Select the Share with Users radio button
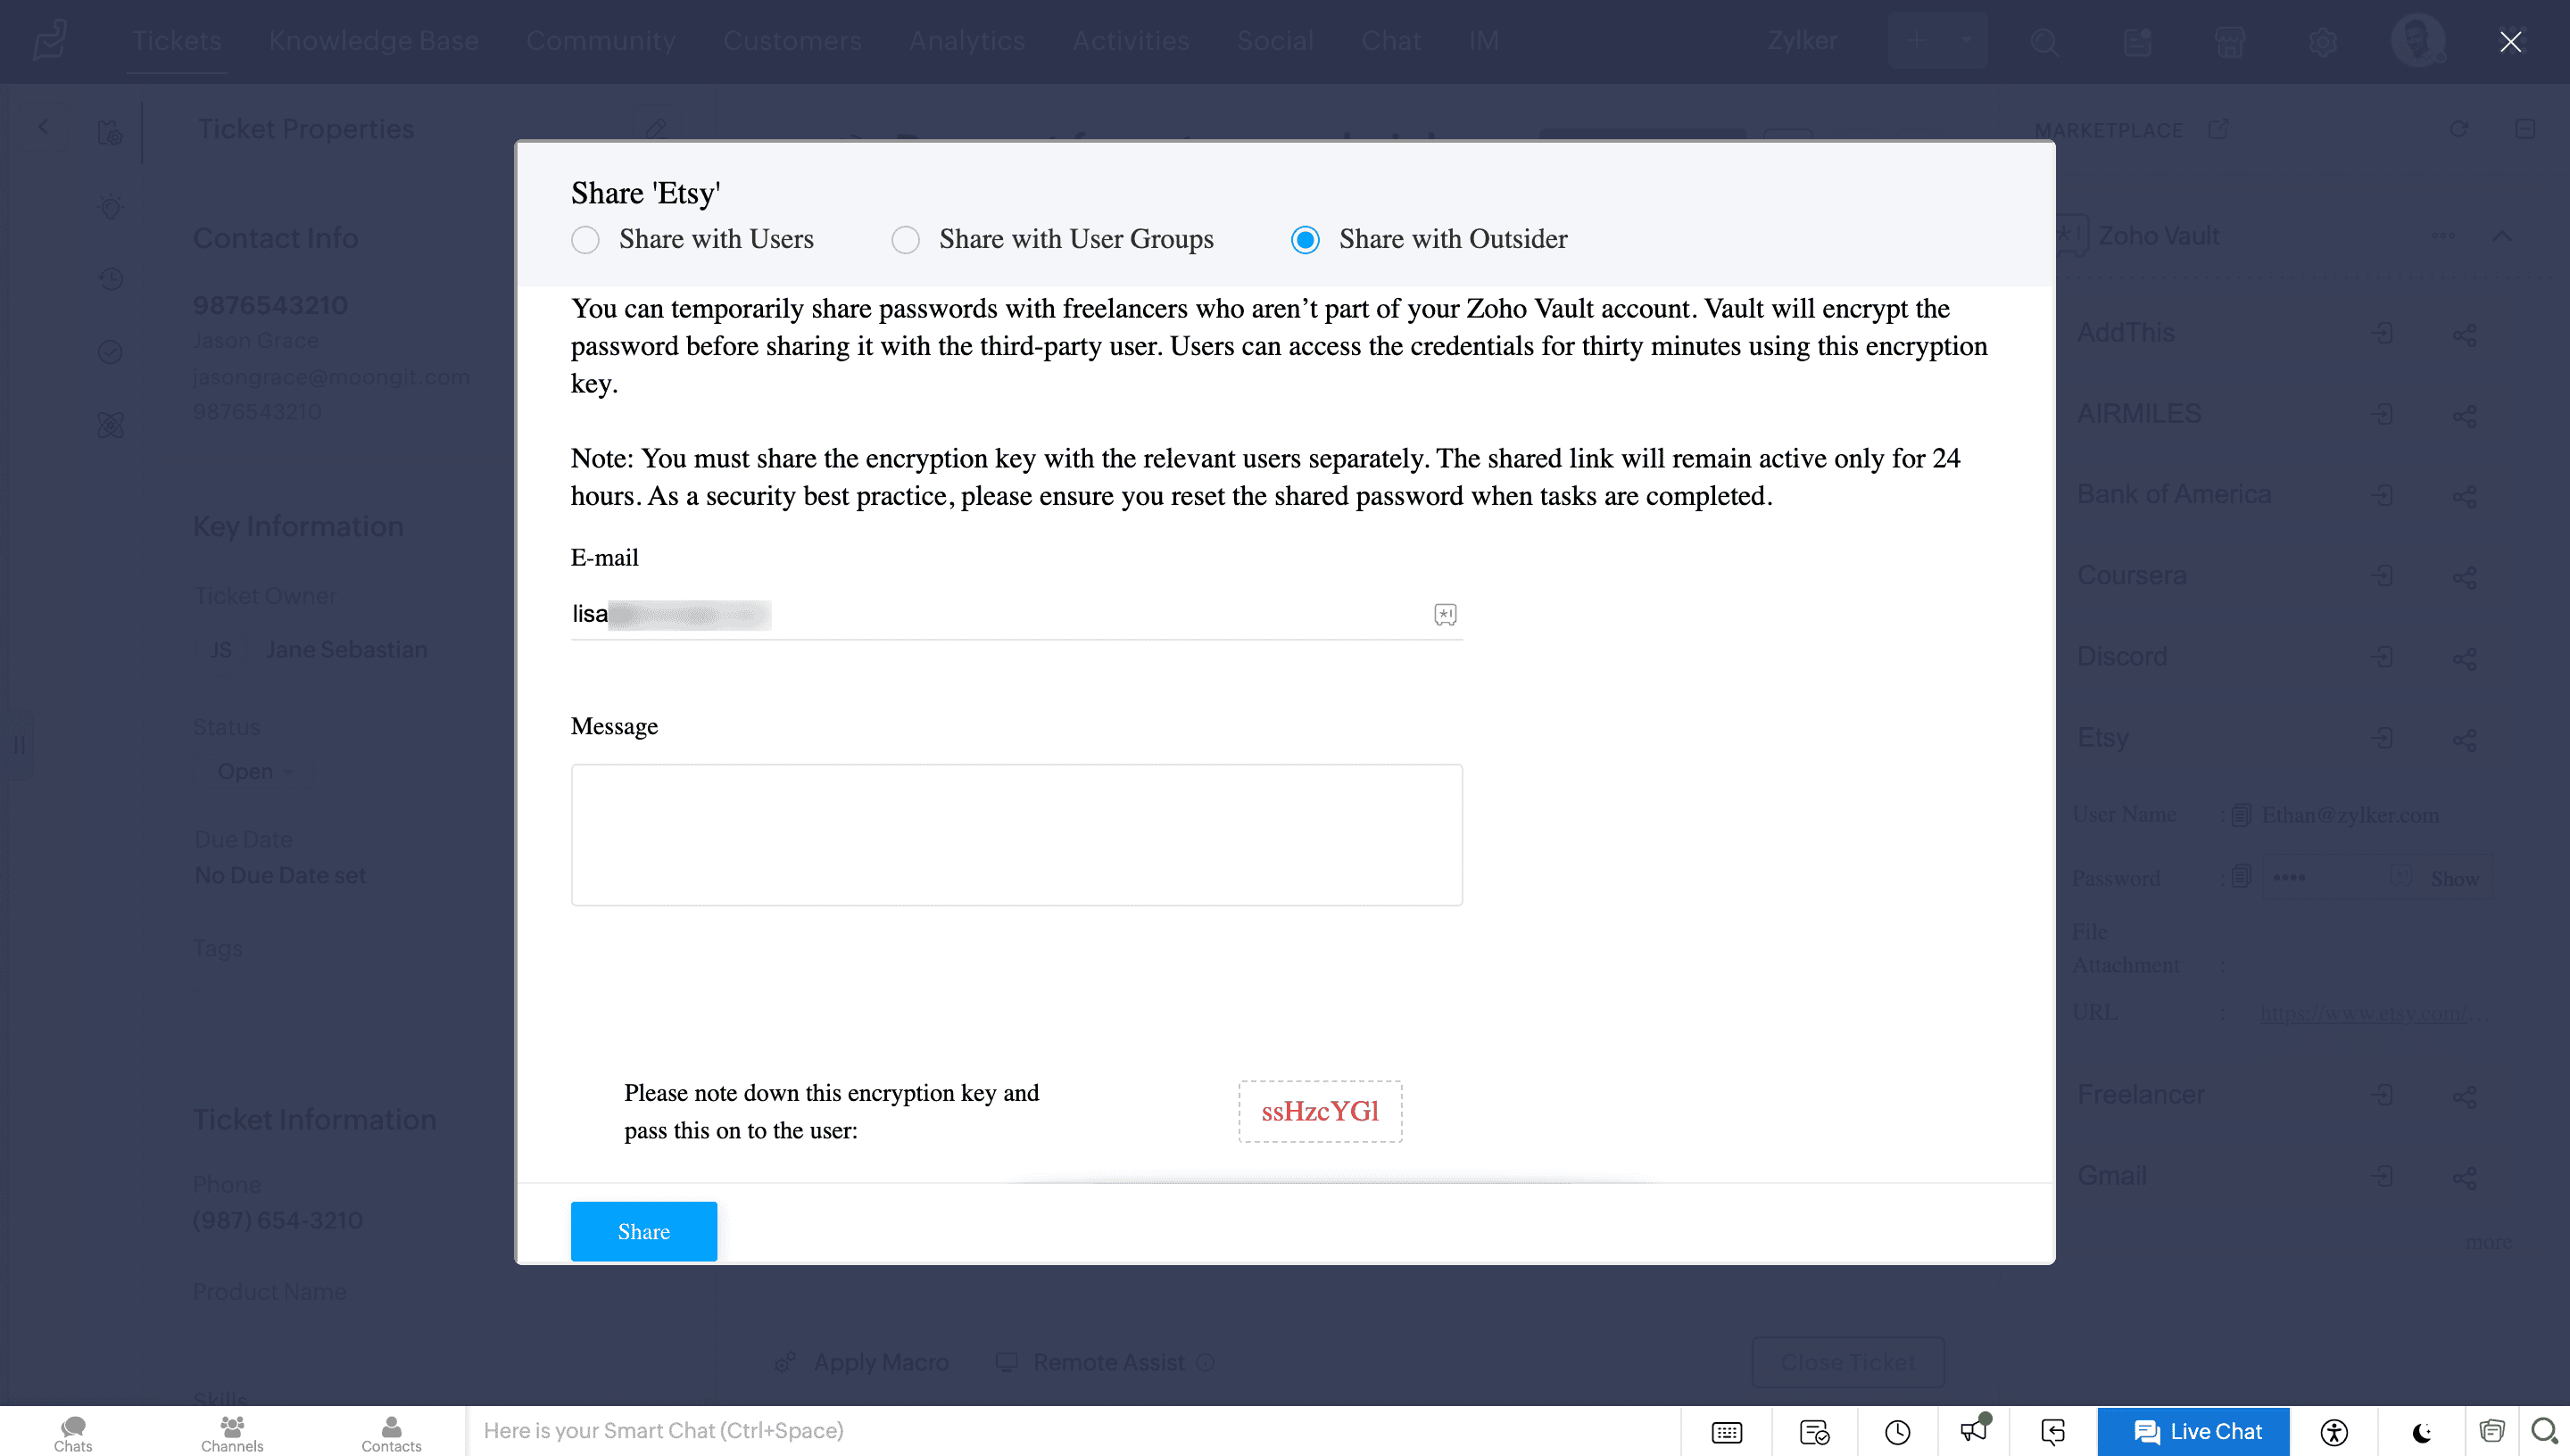 pos(585,240)
